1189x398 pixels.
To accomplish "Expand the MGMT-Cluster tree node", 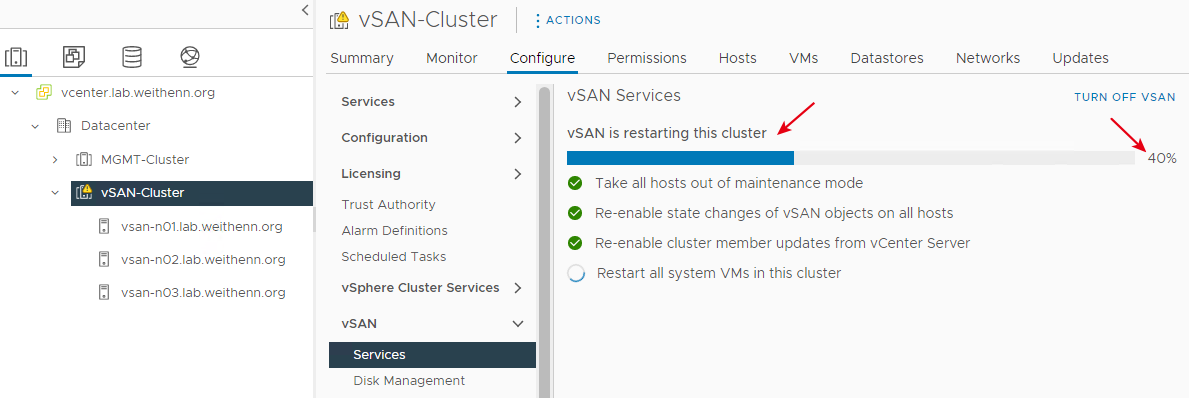I will click(x=55, y=160).
